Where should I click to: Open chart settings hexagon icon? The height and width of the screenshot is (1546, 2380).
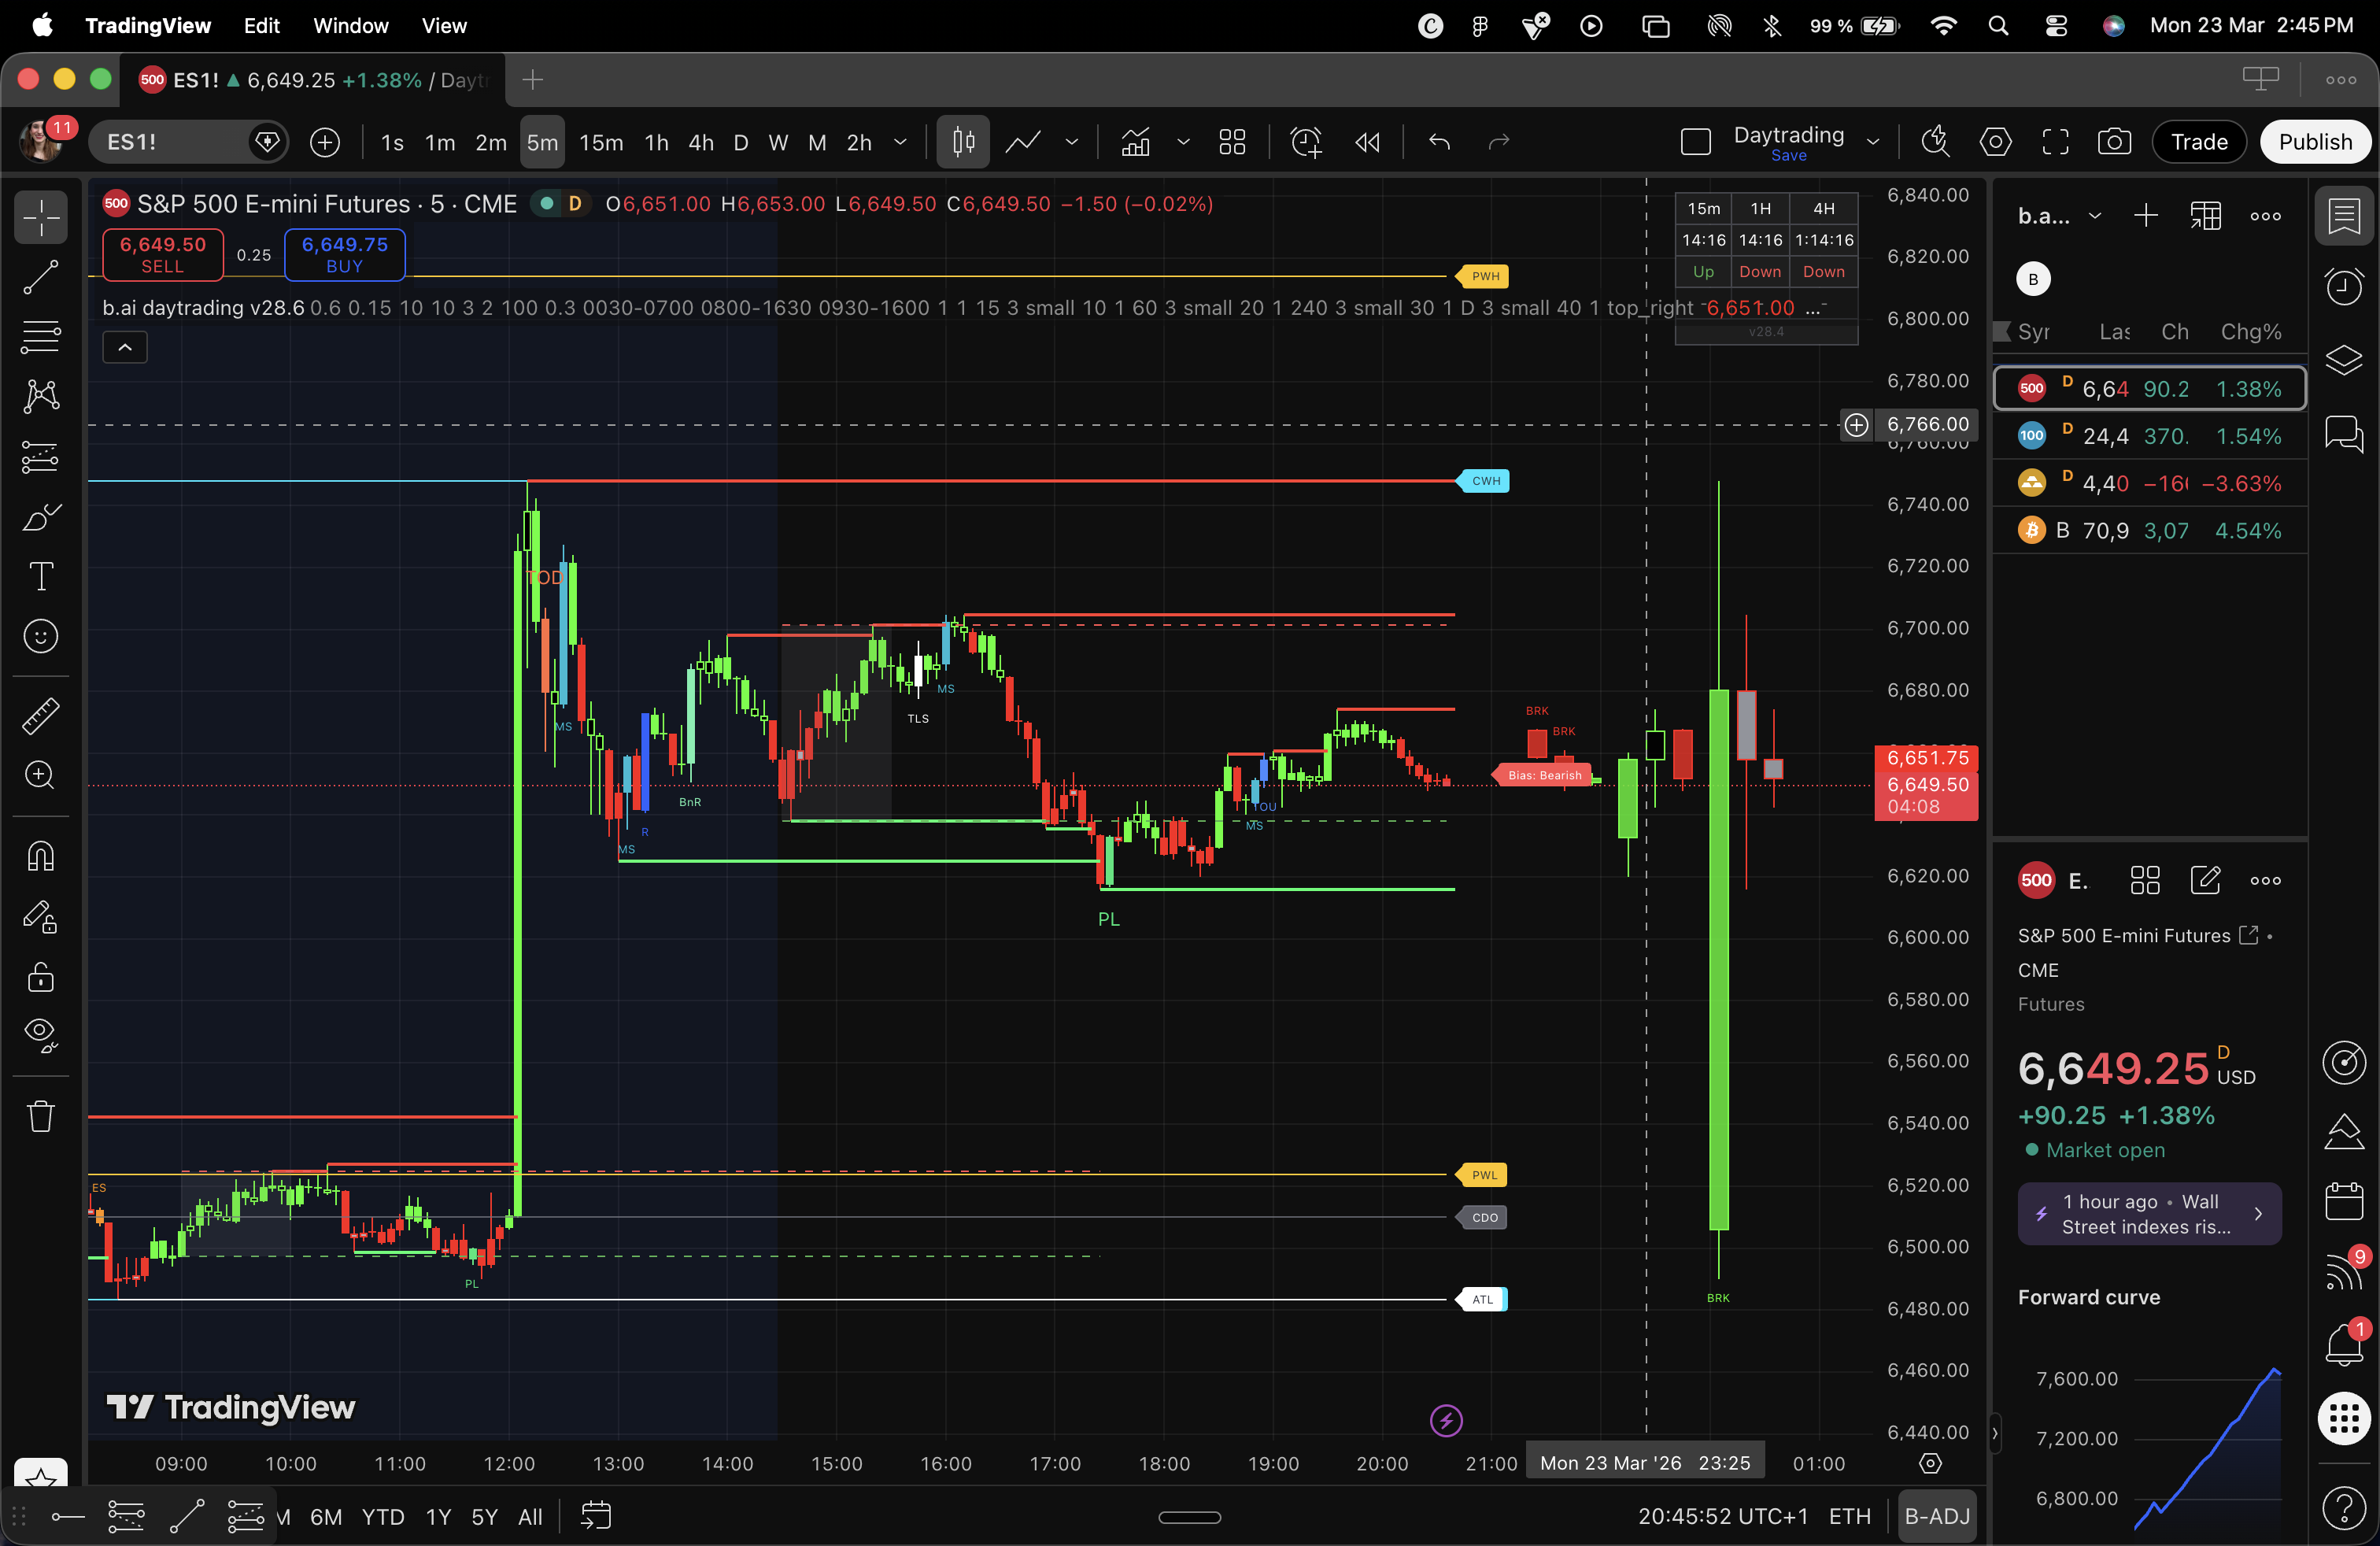tap(1995, 142)
